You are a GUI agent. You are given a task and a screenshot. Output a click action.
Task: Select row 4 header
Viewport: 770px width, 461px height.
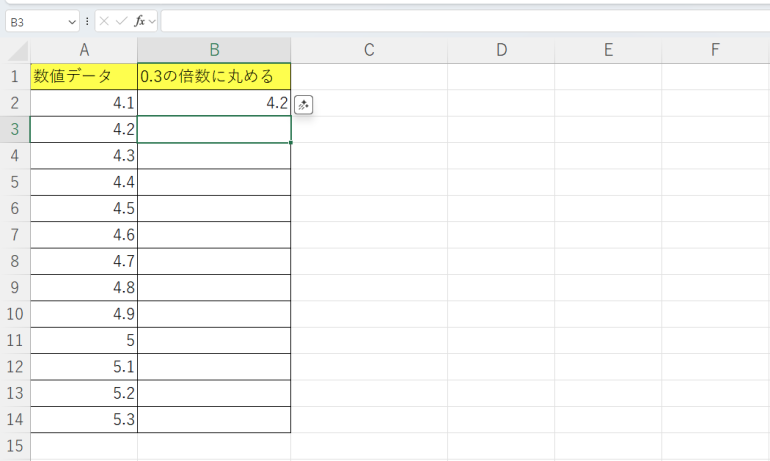pyautogui.click(x=15, y=156)
